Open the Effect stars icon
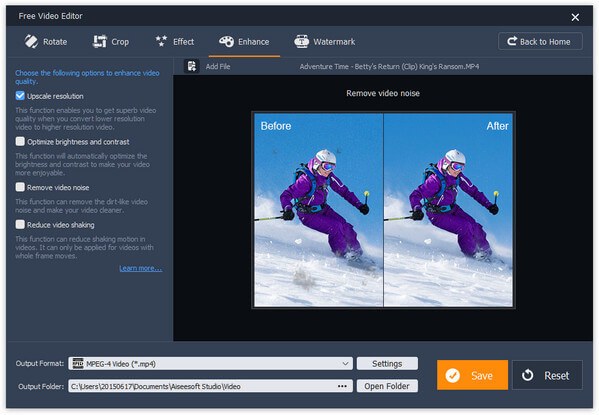Screen dimensions: 599x415 [162, 41]
